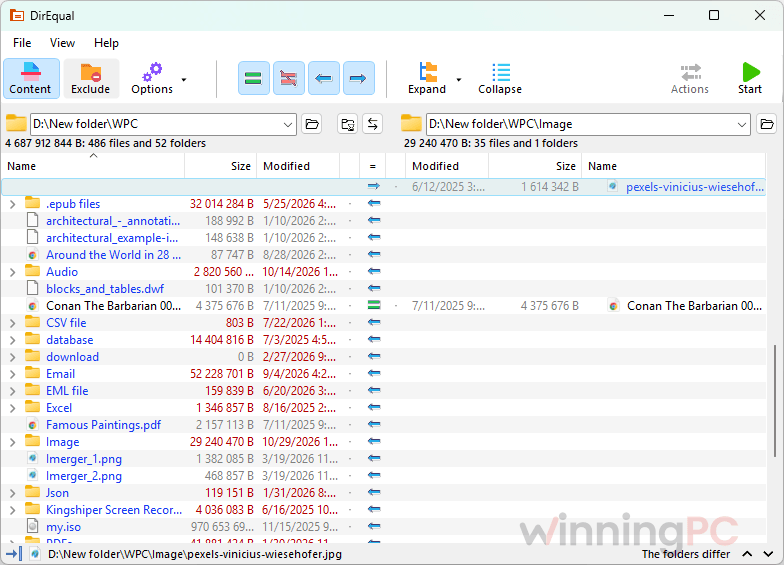Viewport: 784px width, 565px height.
Task: Click the Collapse toolbar button
Action: click(x=500, y=78)
